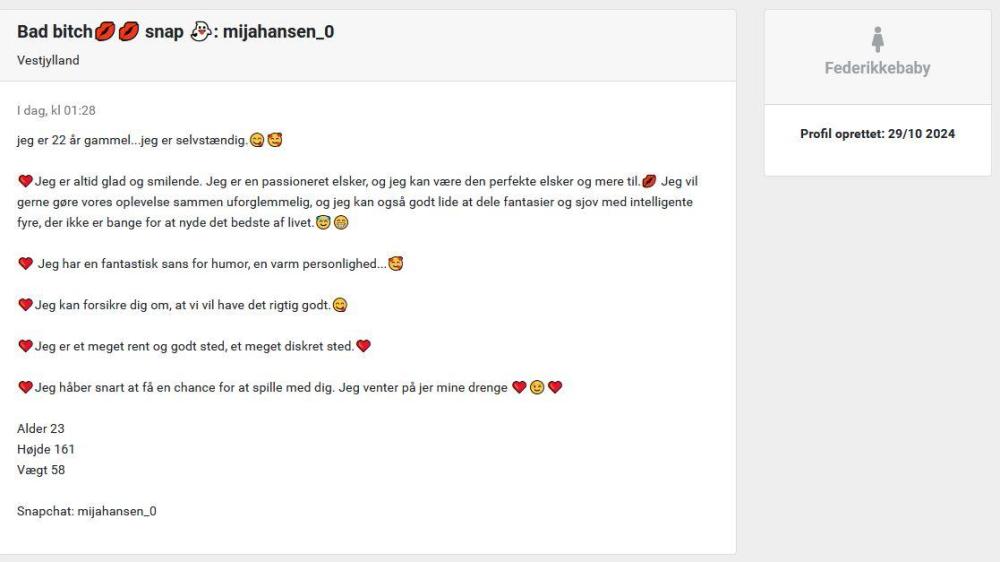Open the Federikkebaby profile name
1000x562 pixels.
coord(877,68)
